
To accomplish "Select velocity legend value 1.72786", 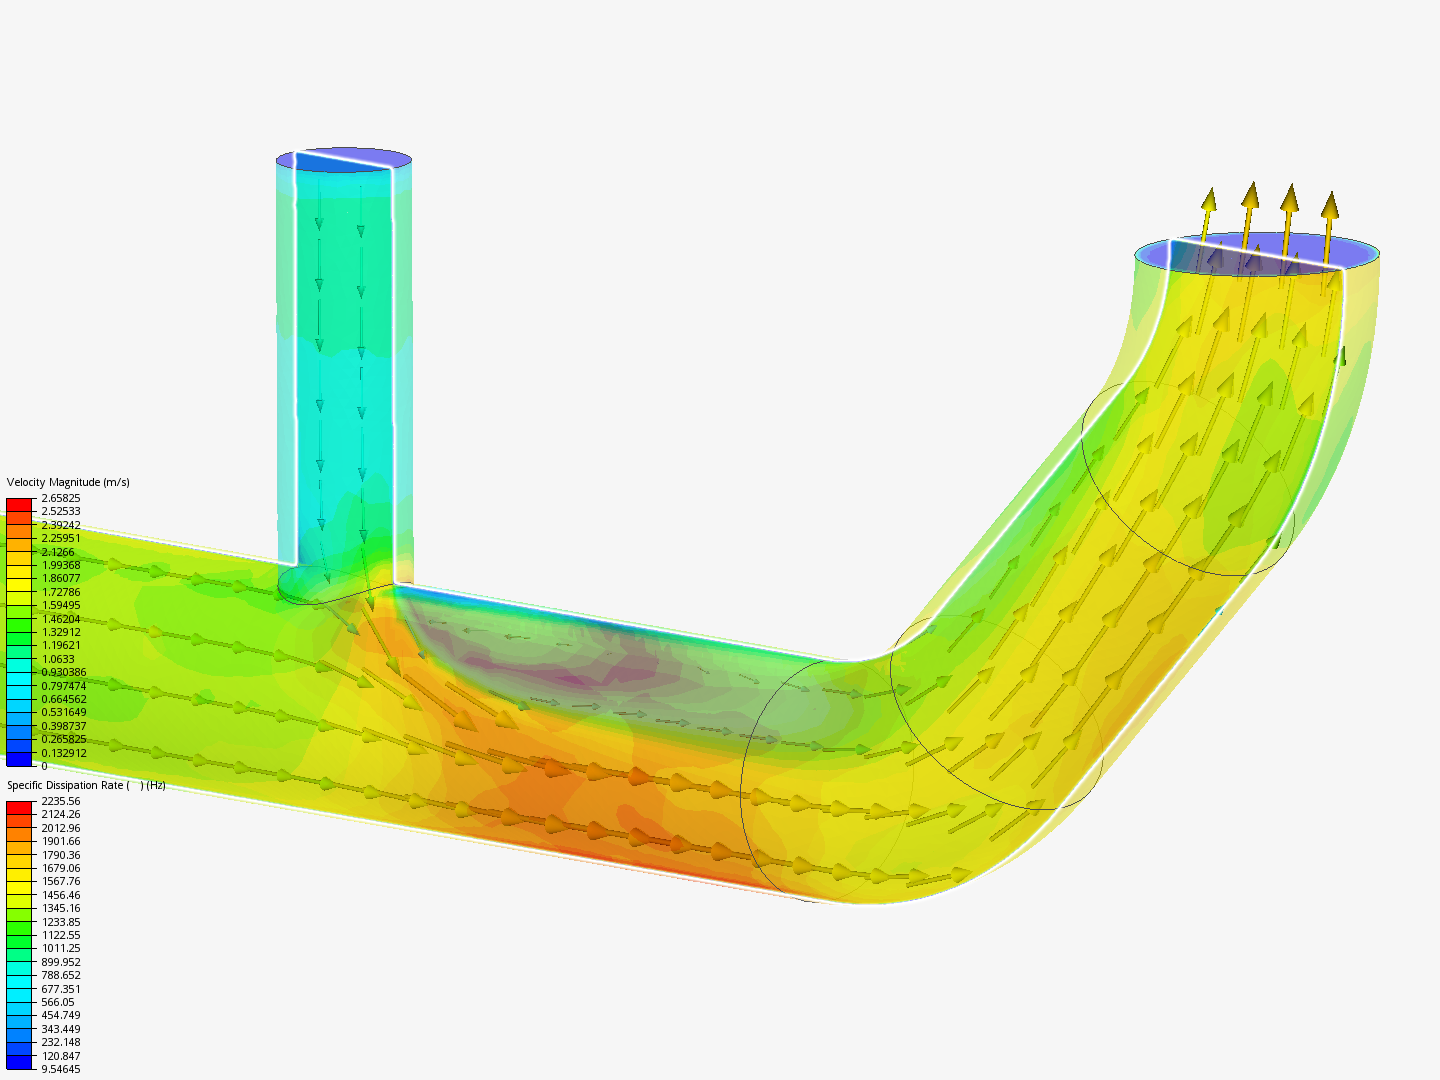I will 61,592.
